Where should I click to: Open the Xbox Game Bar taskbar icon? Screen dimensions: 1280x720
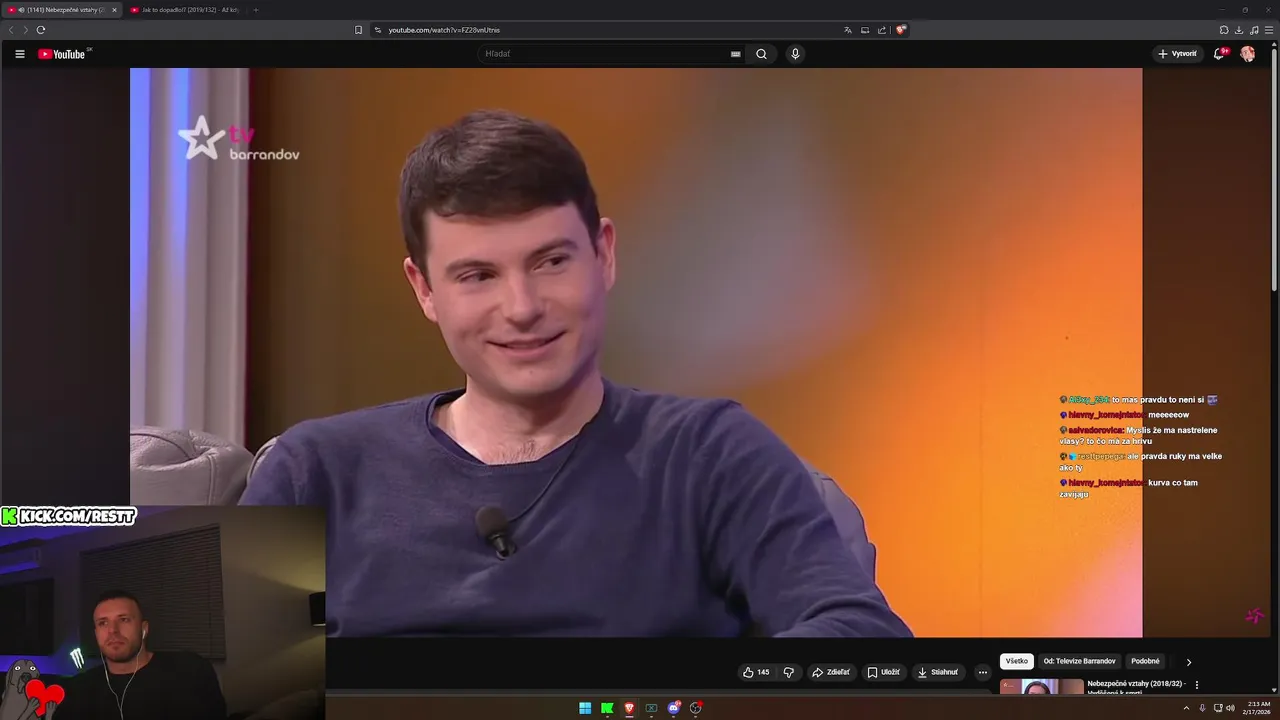tap(651, 708)
